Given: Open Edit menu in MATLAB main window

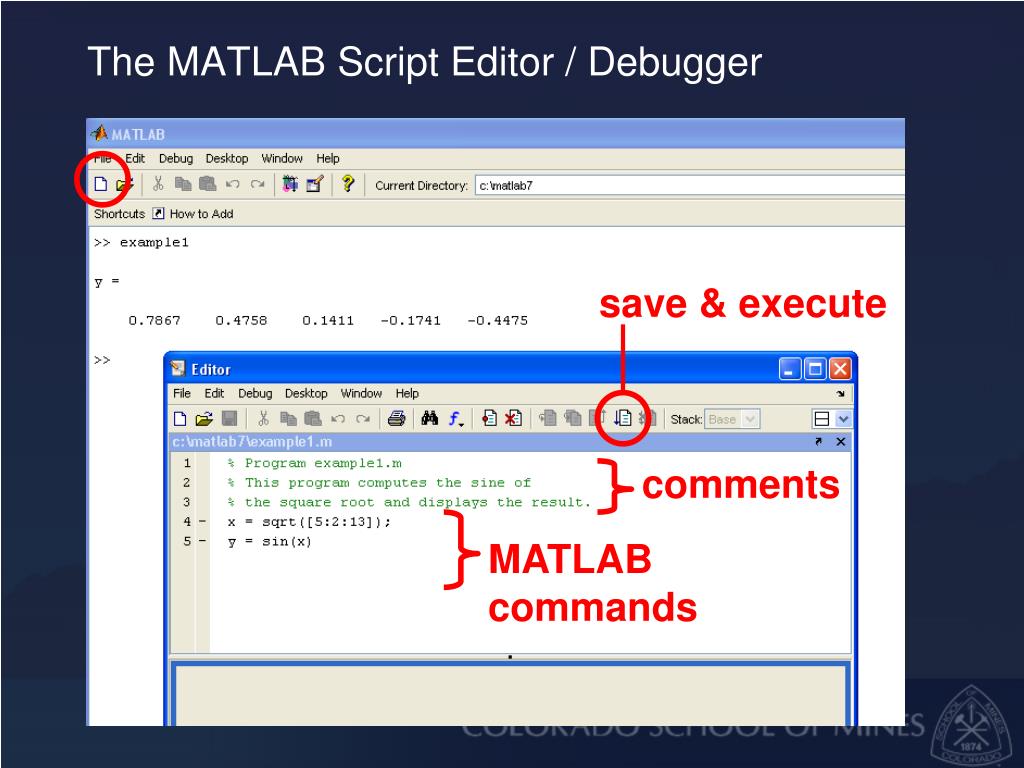Looking at the screenshot, I should click(135, 159).
